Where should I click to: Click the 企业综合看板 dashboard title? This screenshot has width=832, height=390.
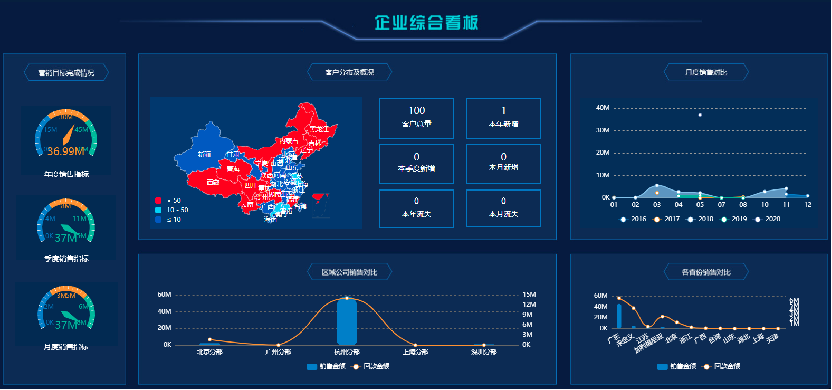pyautogui.click(x=427, y=23)
